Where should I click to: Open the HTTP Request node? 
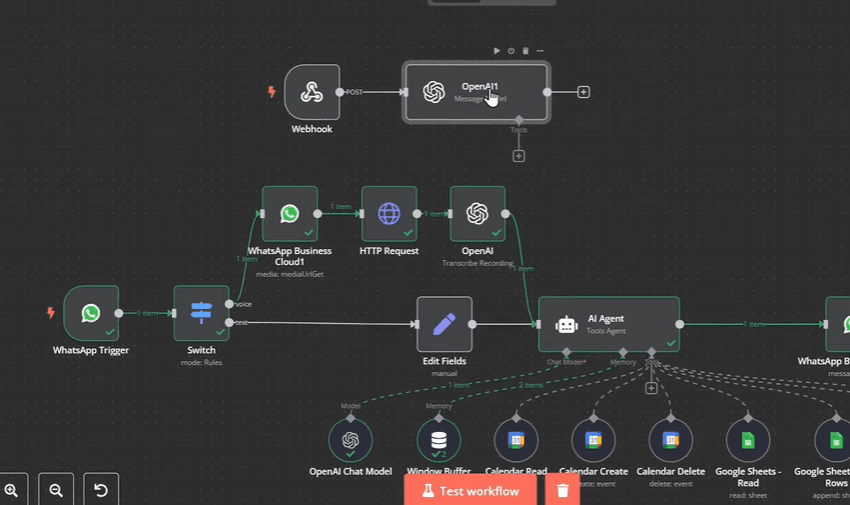[389, 213]
